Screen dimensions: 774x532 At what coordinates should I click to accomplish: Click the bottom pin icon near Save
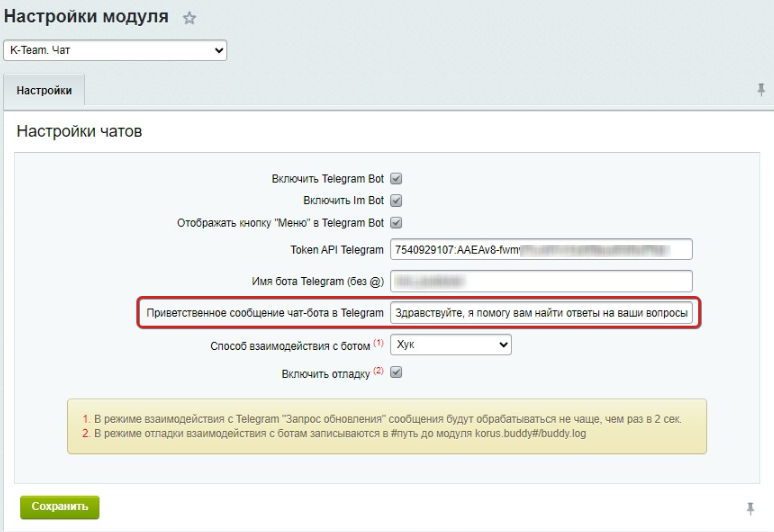(750, 509)
